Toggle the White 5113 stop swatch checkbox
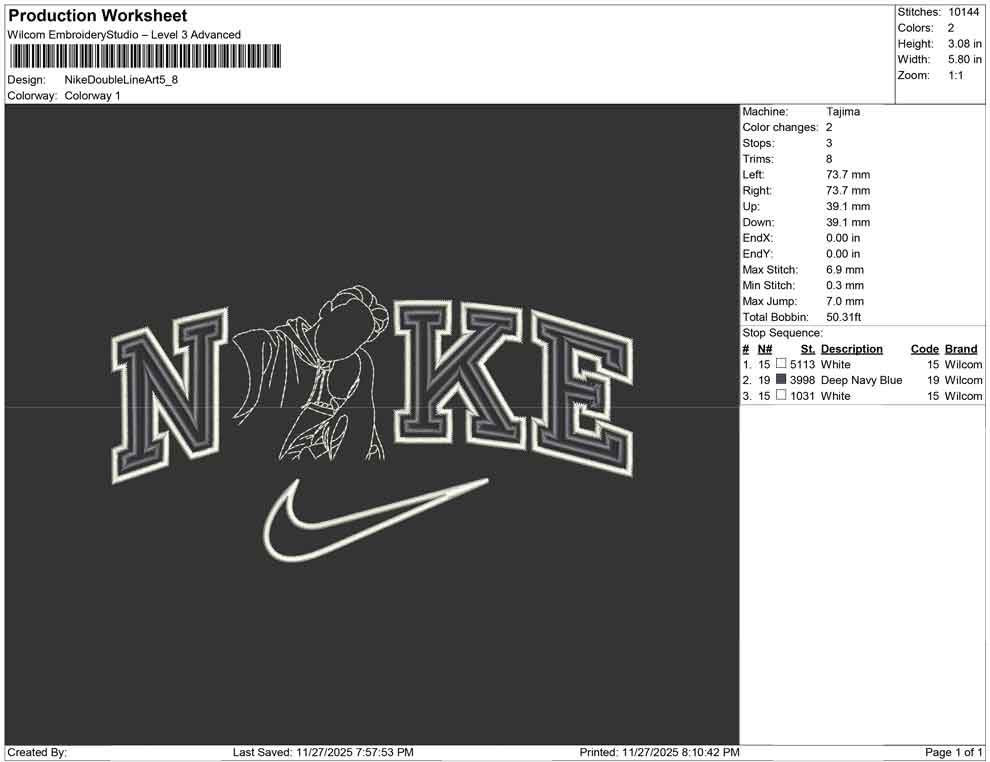This screenshot has width=990, height=762. (x=782, y=364)
